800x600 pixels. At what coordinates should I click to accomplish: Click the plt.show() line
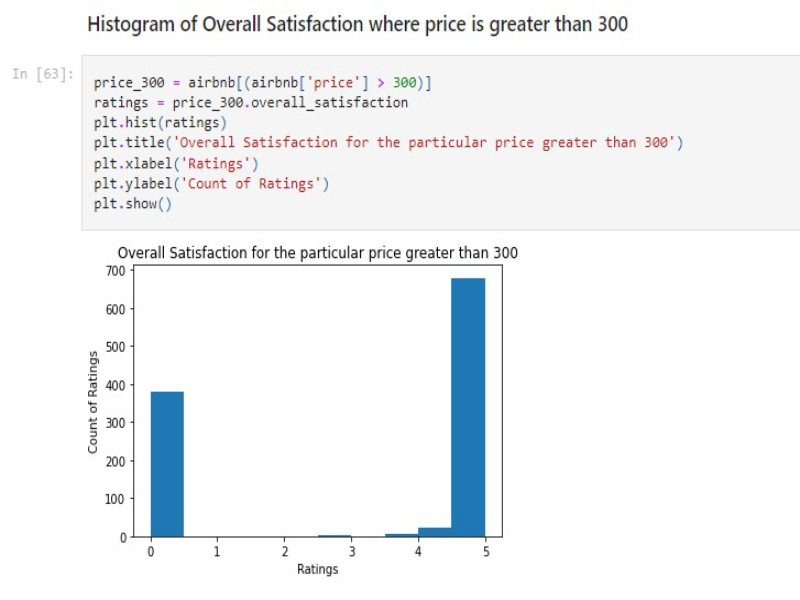133,204
